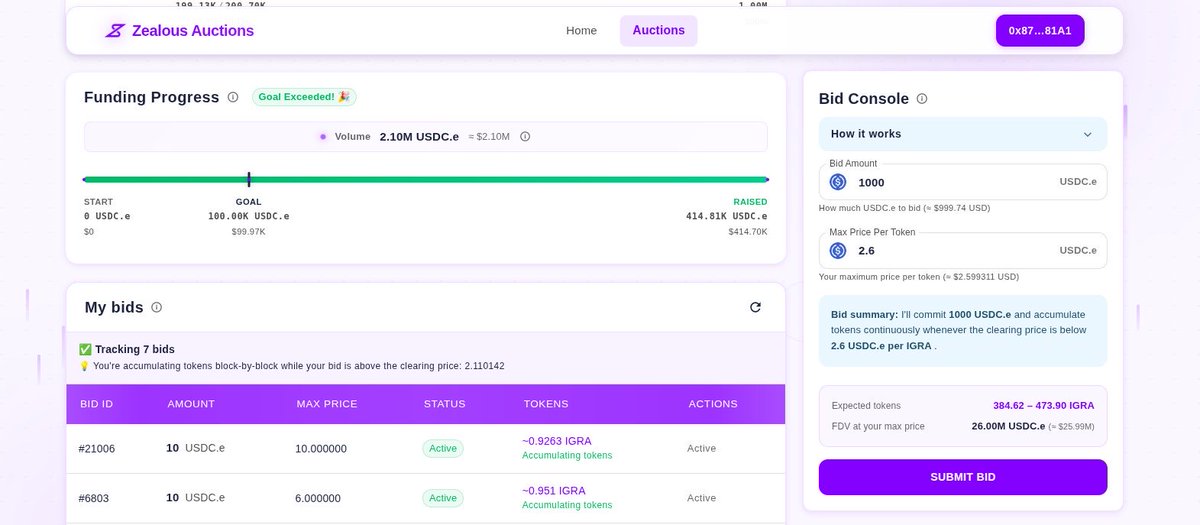
Task: Go to the Home page
Action: coord(581,31)
